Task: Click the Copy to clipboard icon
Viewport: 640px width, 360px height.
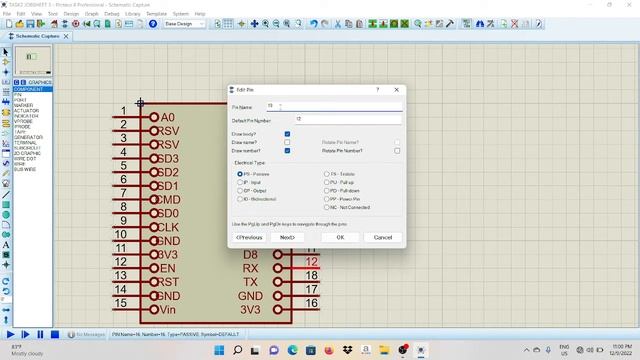Action: (x=348, y=24)
